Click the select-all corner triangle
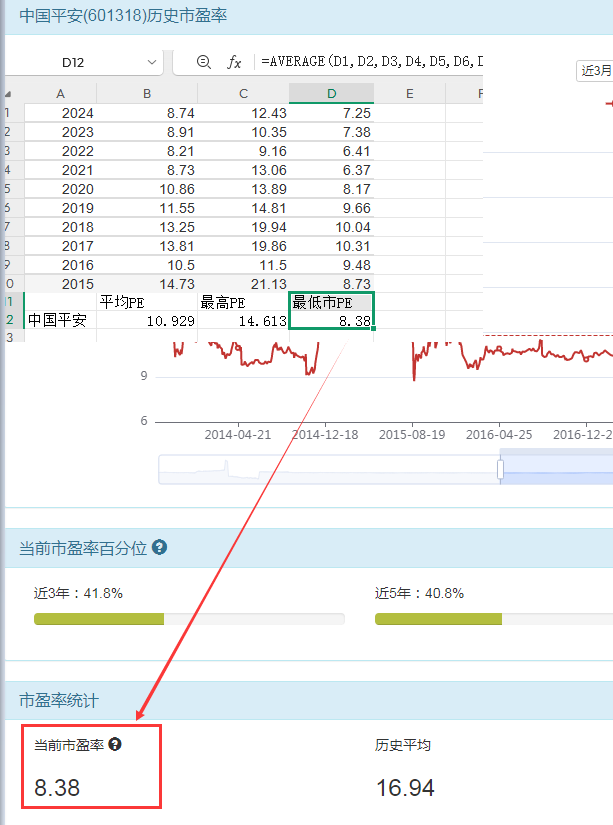The height and width of the screenshot is (825, 613). tap(8, 94)
